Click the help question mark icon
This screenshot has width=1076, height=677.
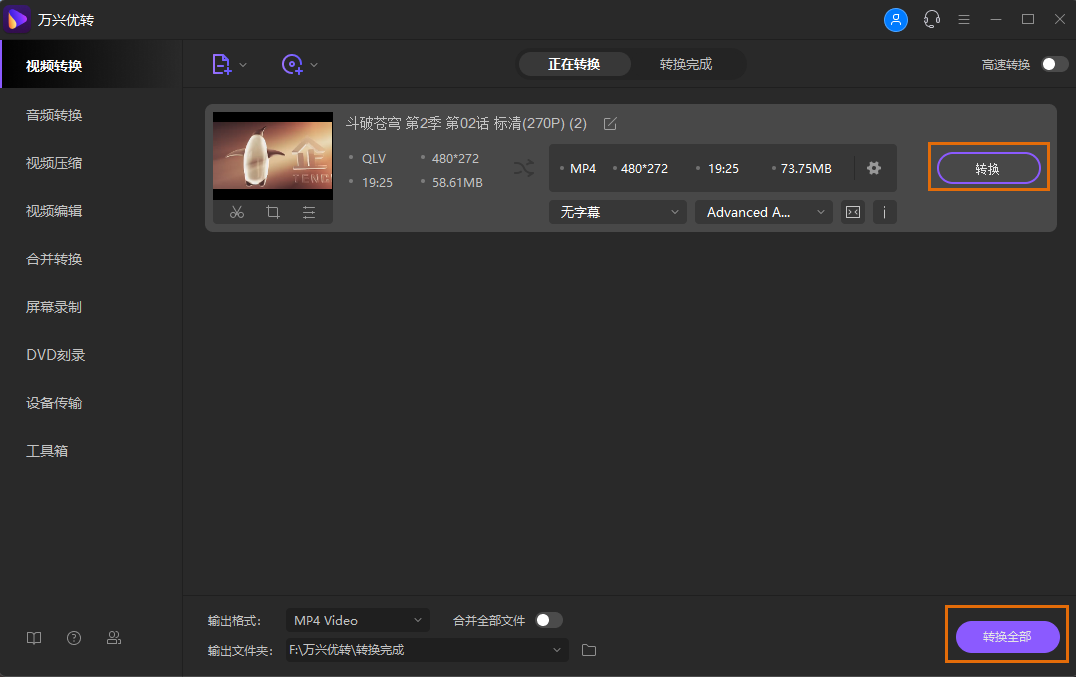73,637
